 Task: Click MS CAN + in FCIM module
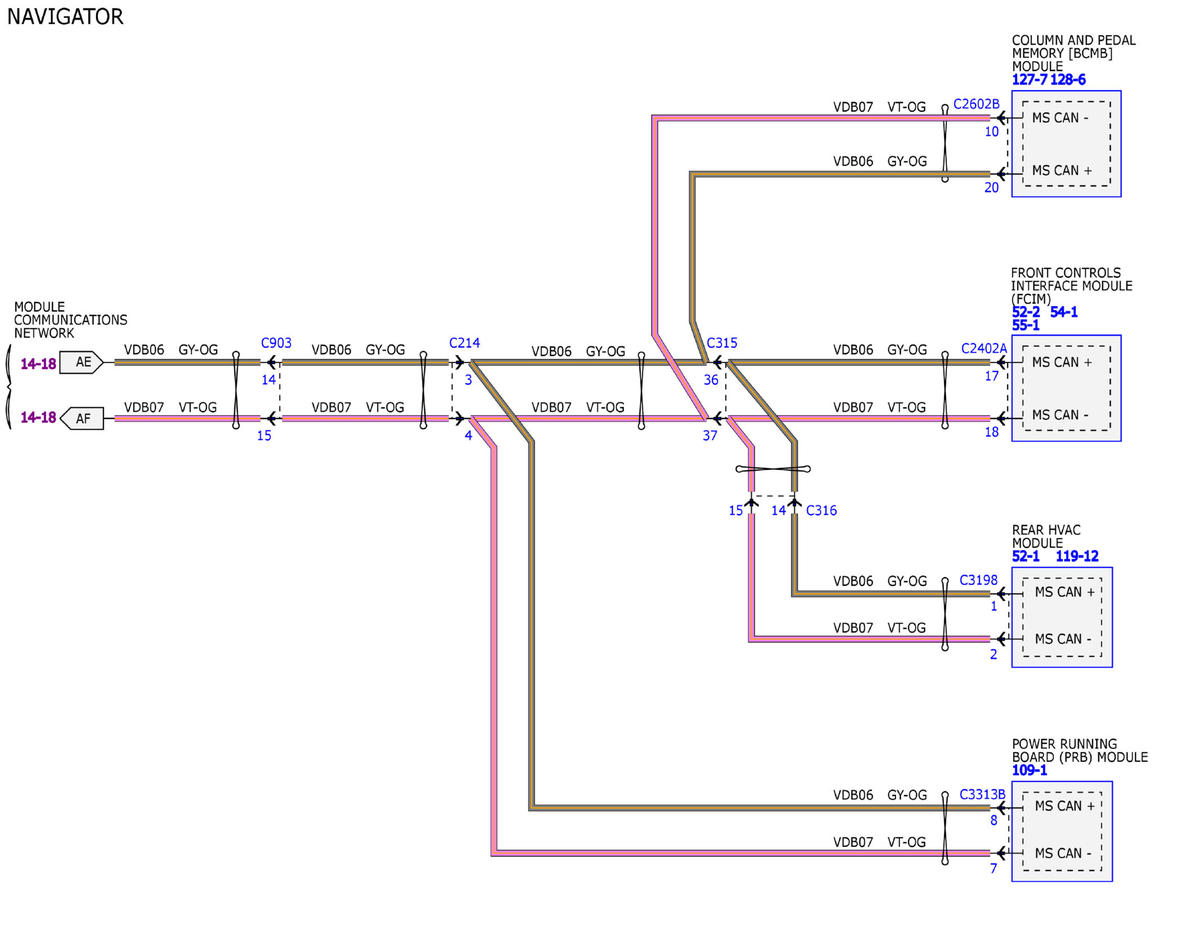(1061, 362)
